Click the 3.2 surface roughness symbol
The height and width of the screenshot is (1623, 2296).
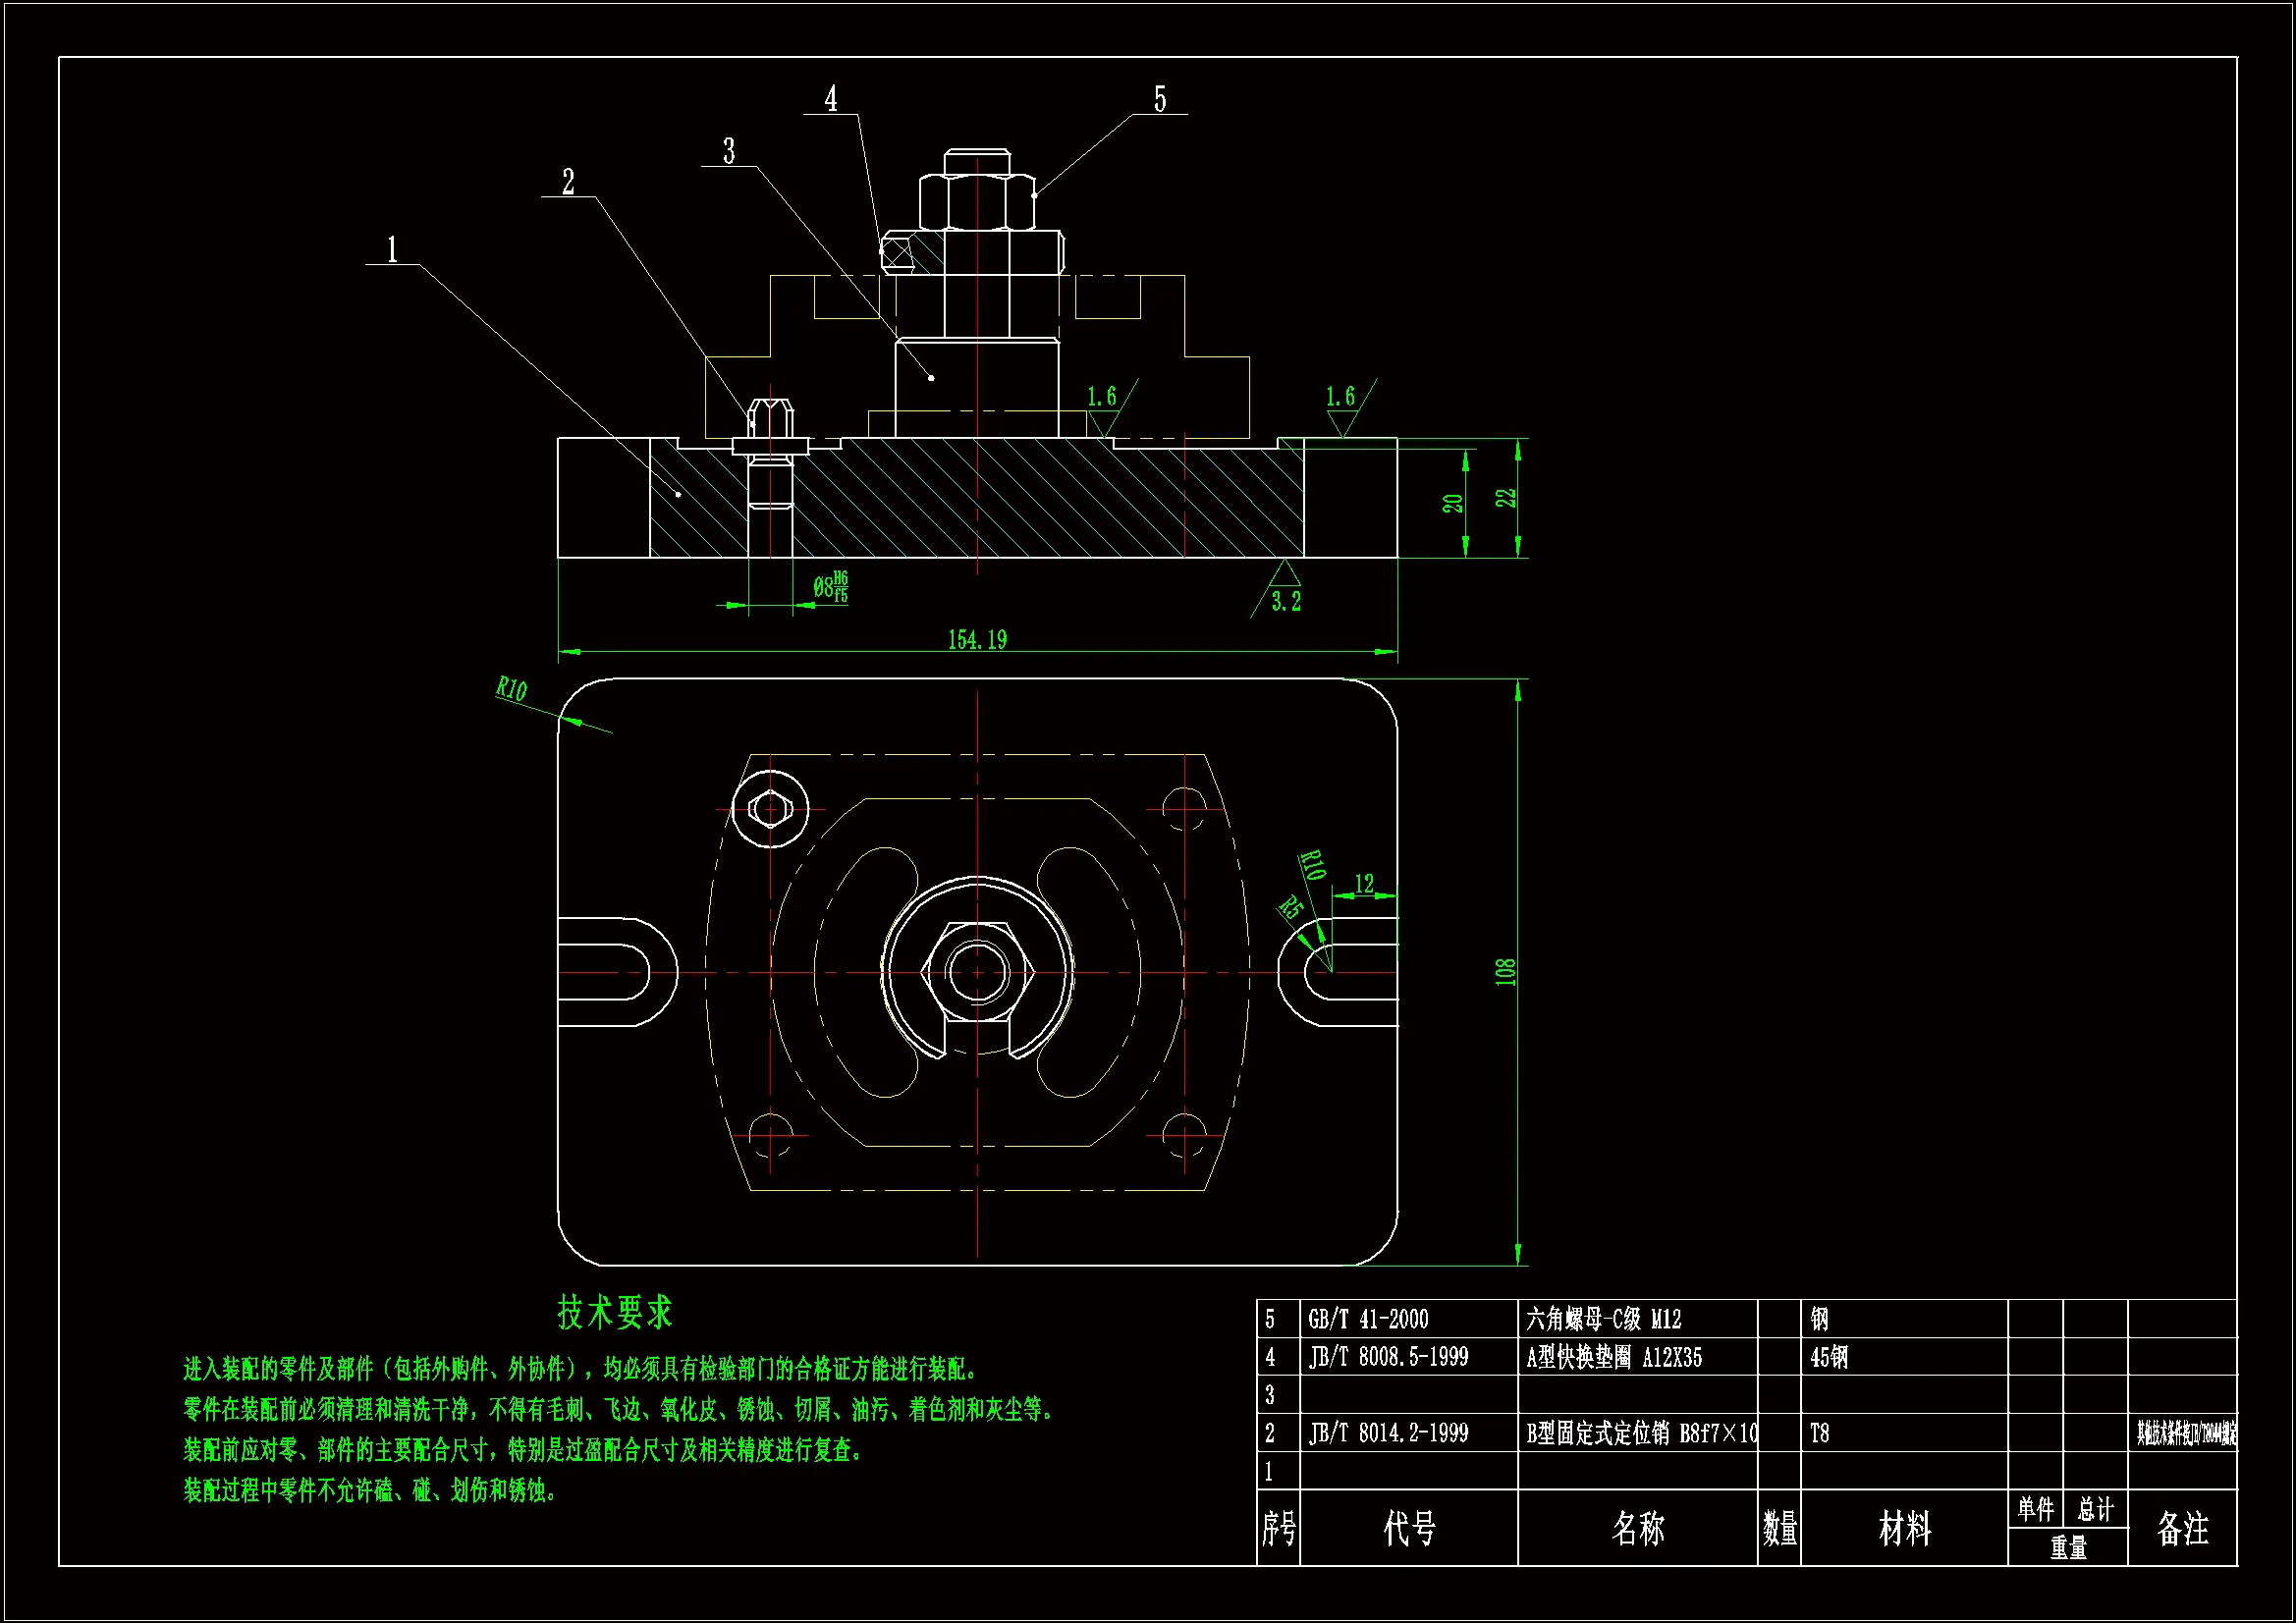(x=1286, y=601)
